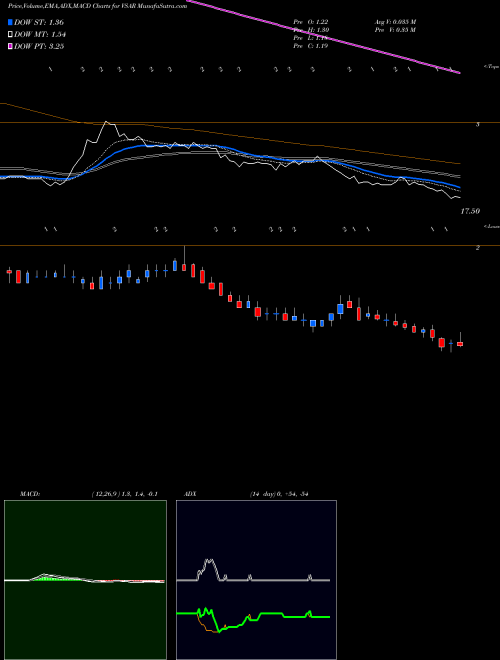Viewport: 500px width, 660px height.
Task: Select the 'DOW PT: 3.25' legend label
Action: [x=39, y=46]
